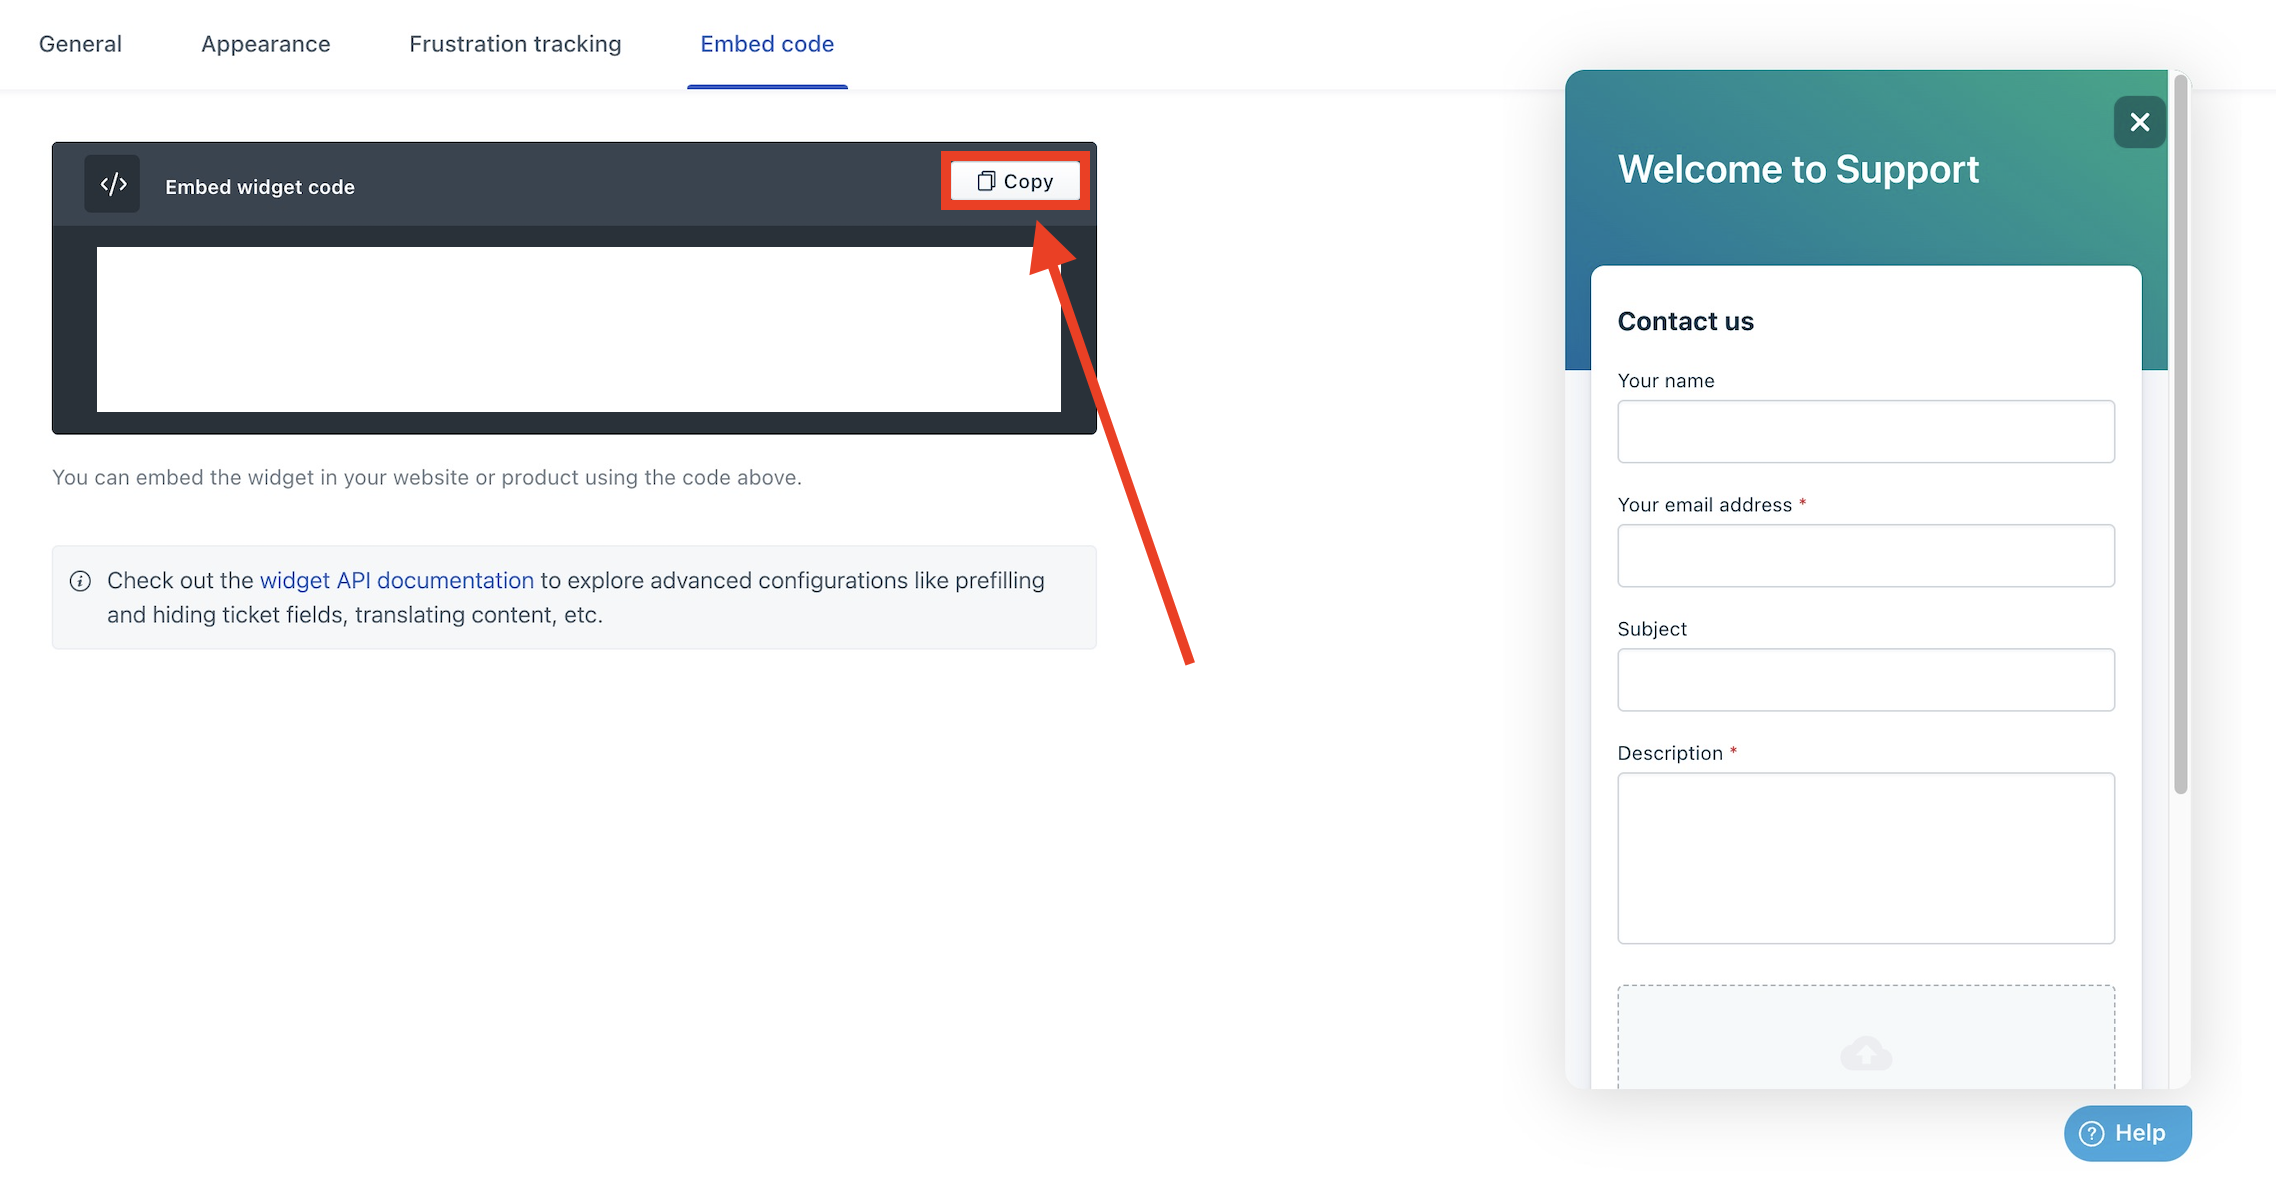
Task: Click the embed code snippet text box
Action: pyautogui.click(x=578, y=329)
